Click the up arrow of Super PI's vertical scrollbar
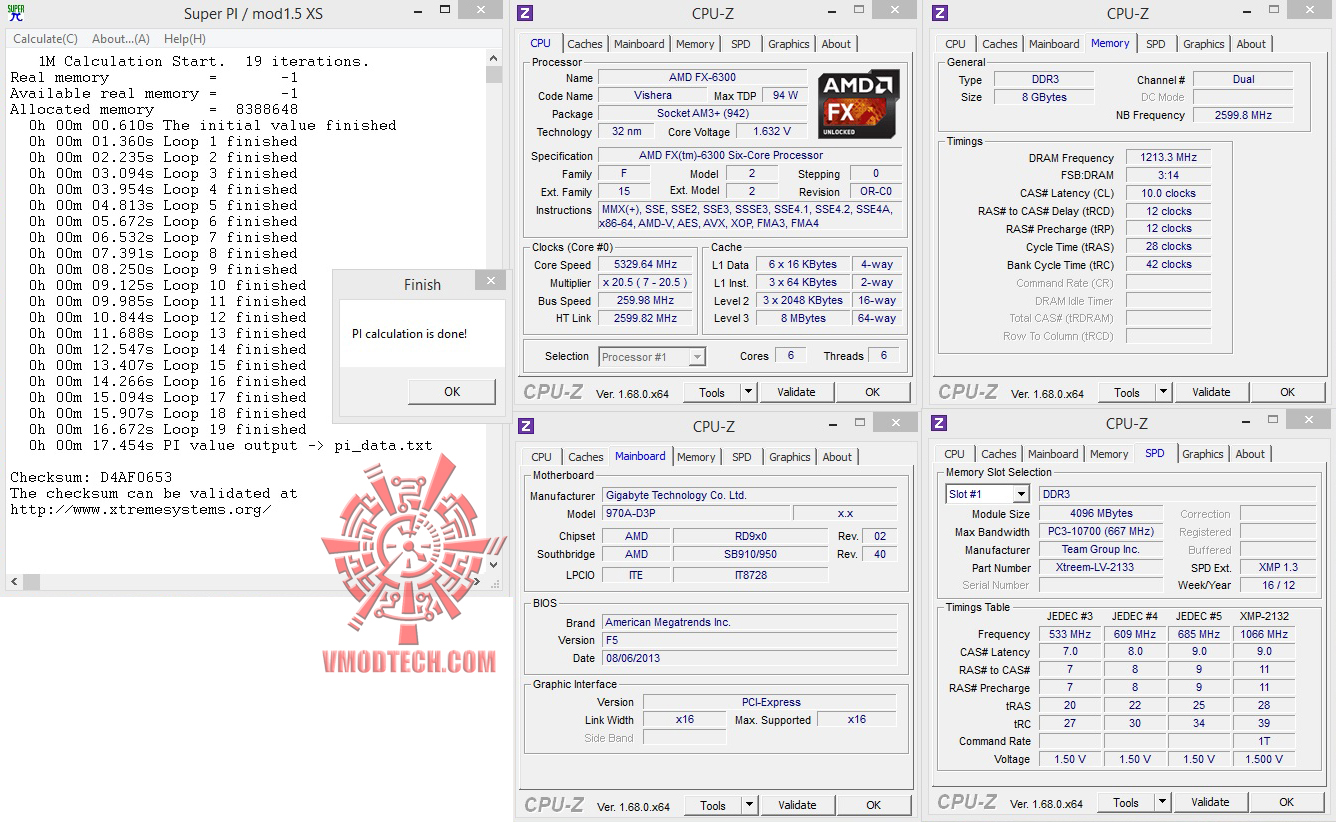 pyautogui.click(x=494, y=60)
